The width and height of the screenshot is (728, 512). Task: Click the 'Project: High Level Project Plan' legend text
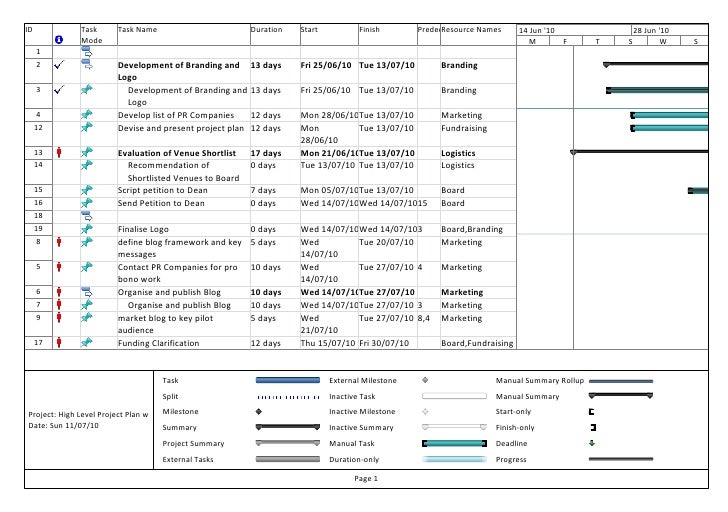click(x=88, y=415)
